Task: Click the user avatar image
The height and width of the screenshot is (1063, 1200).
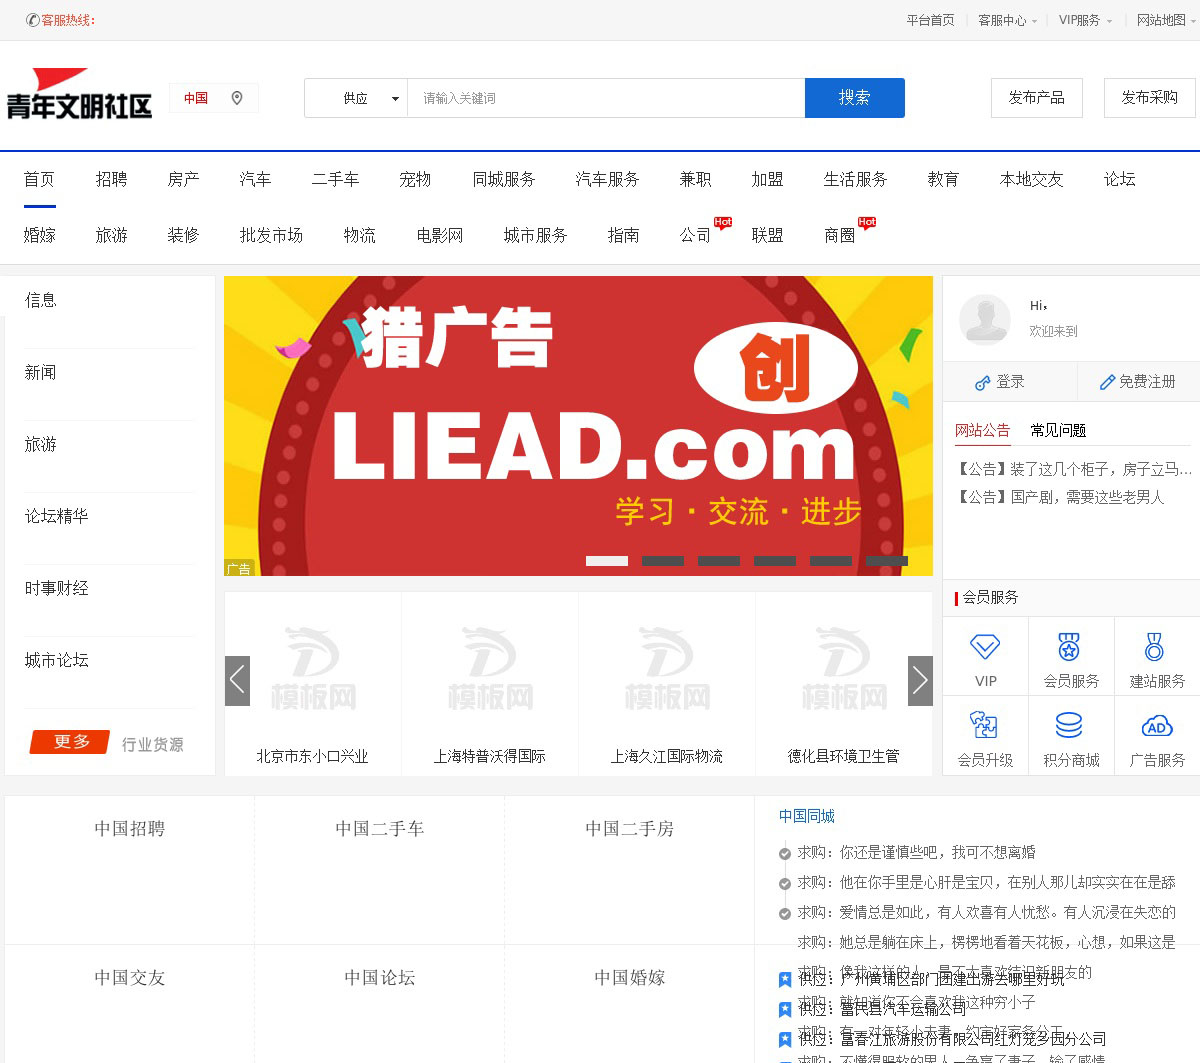Action: pyautogui.click(x=984, y=319)
